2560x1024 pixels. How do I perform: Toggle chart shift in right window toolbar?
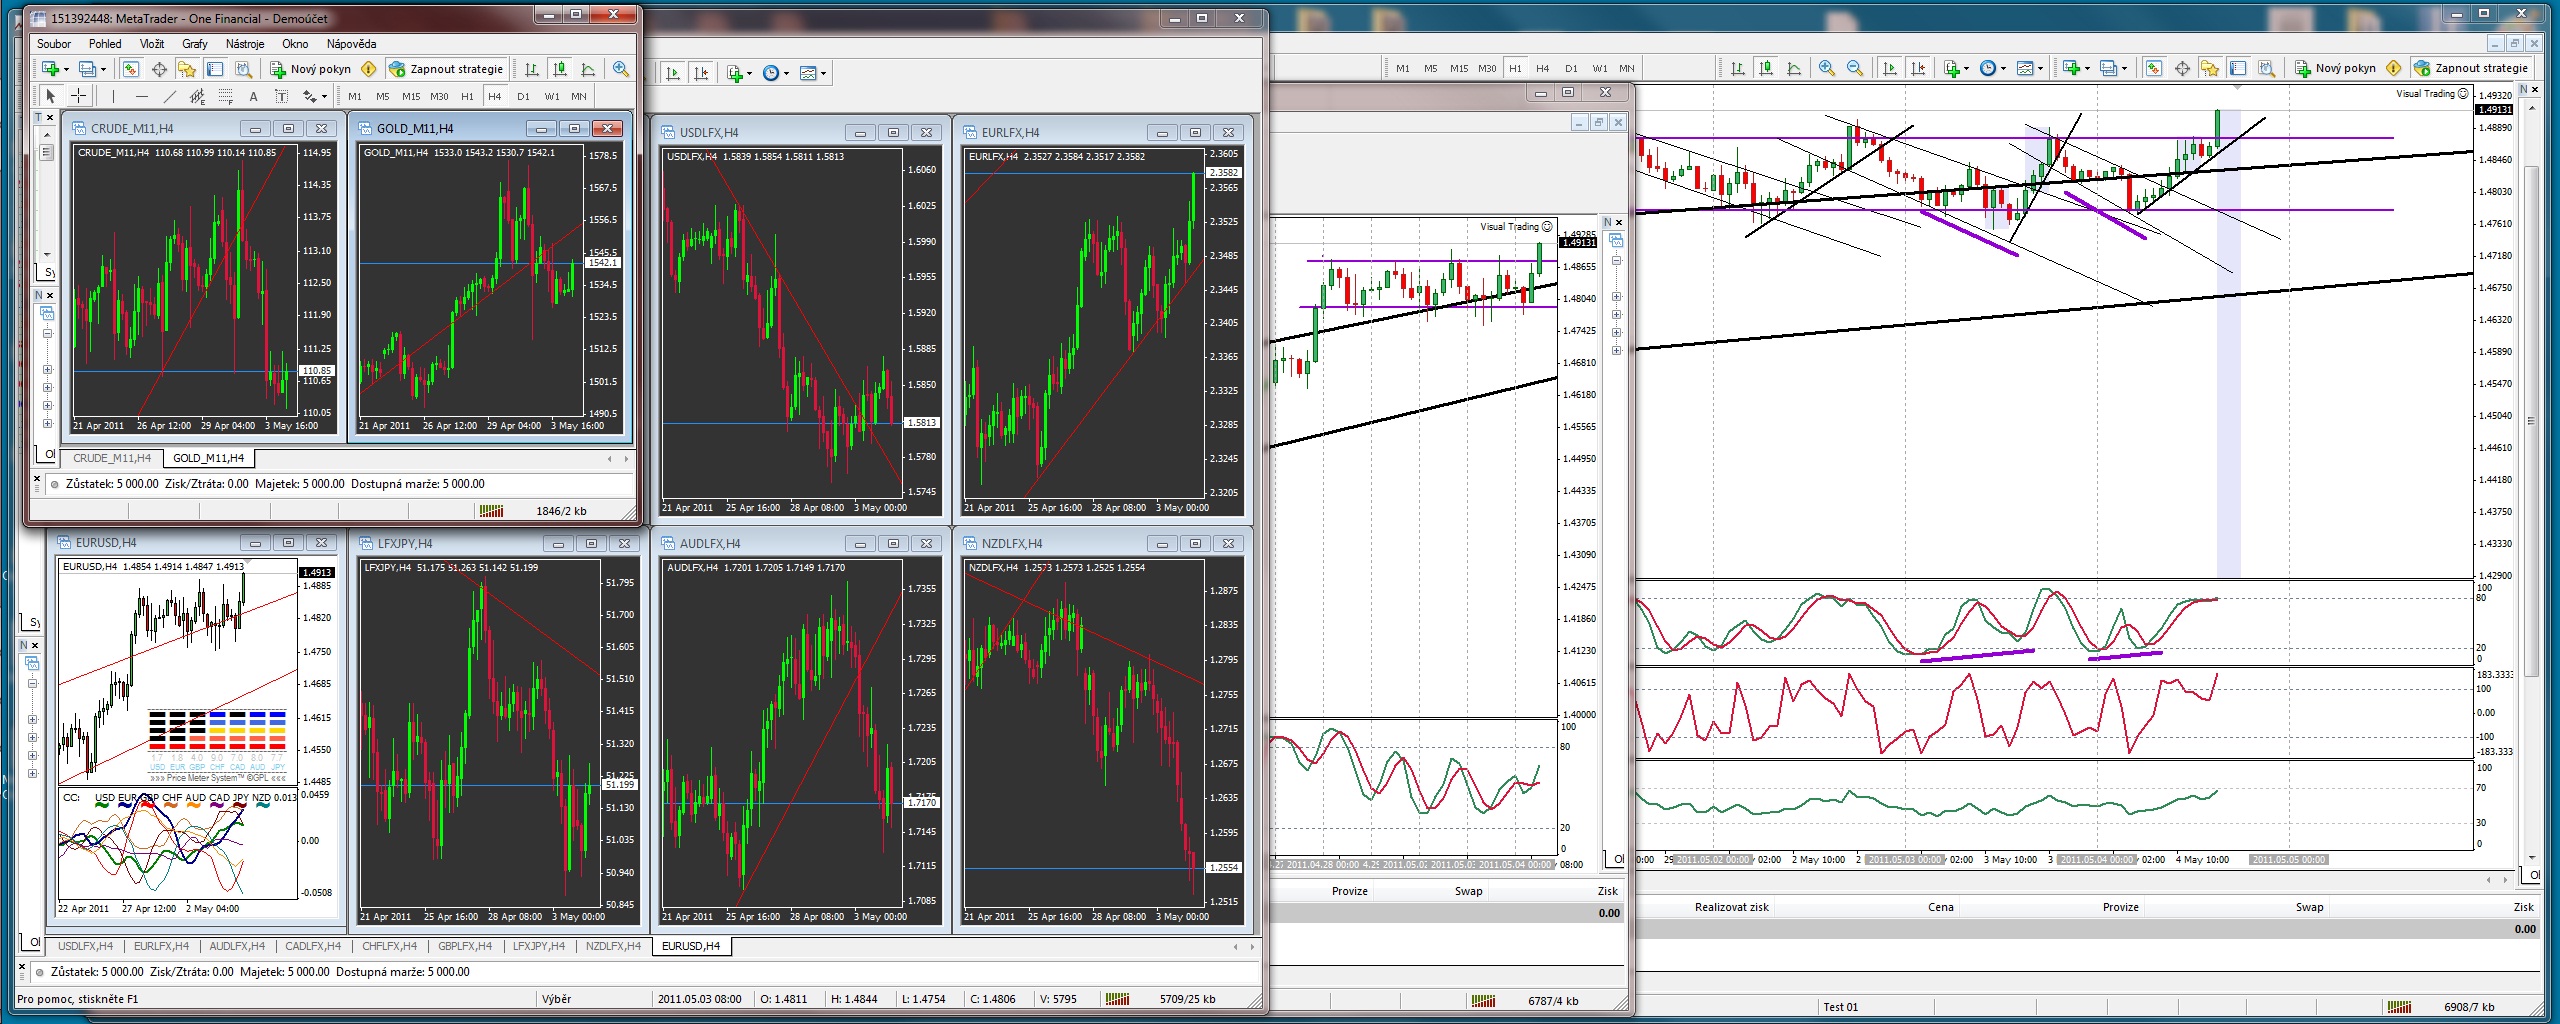pos(1918,68)
